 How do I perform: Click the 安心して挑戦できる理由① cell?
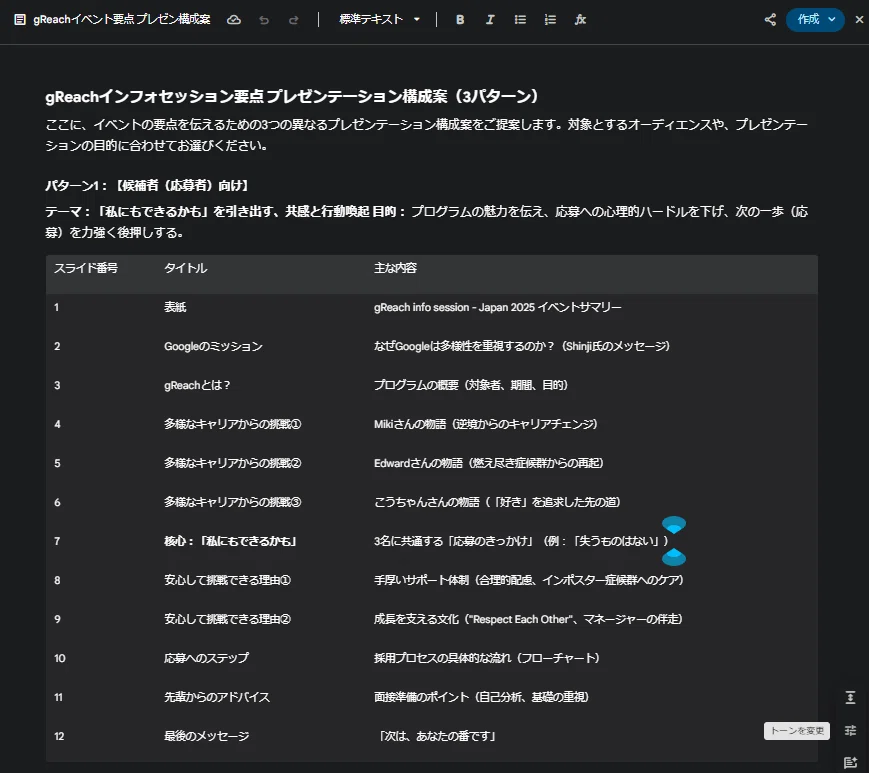(x=227, y=580)
